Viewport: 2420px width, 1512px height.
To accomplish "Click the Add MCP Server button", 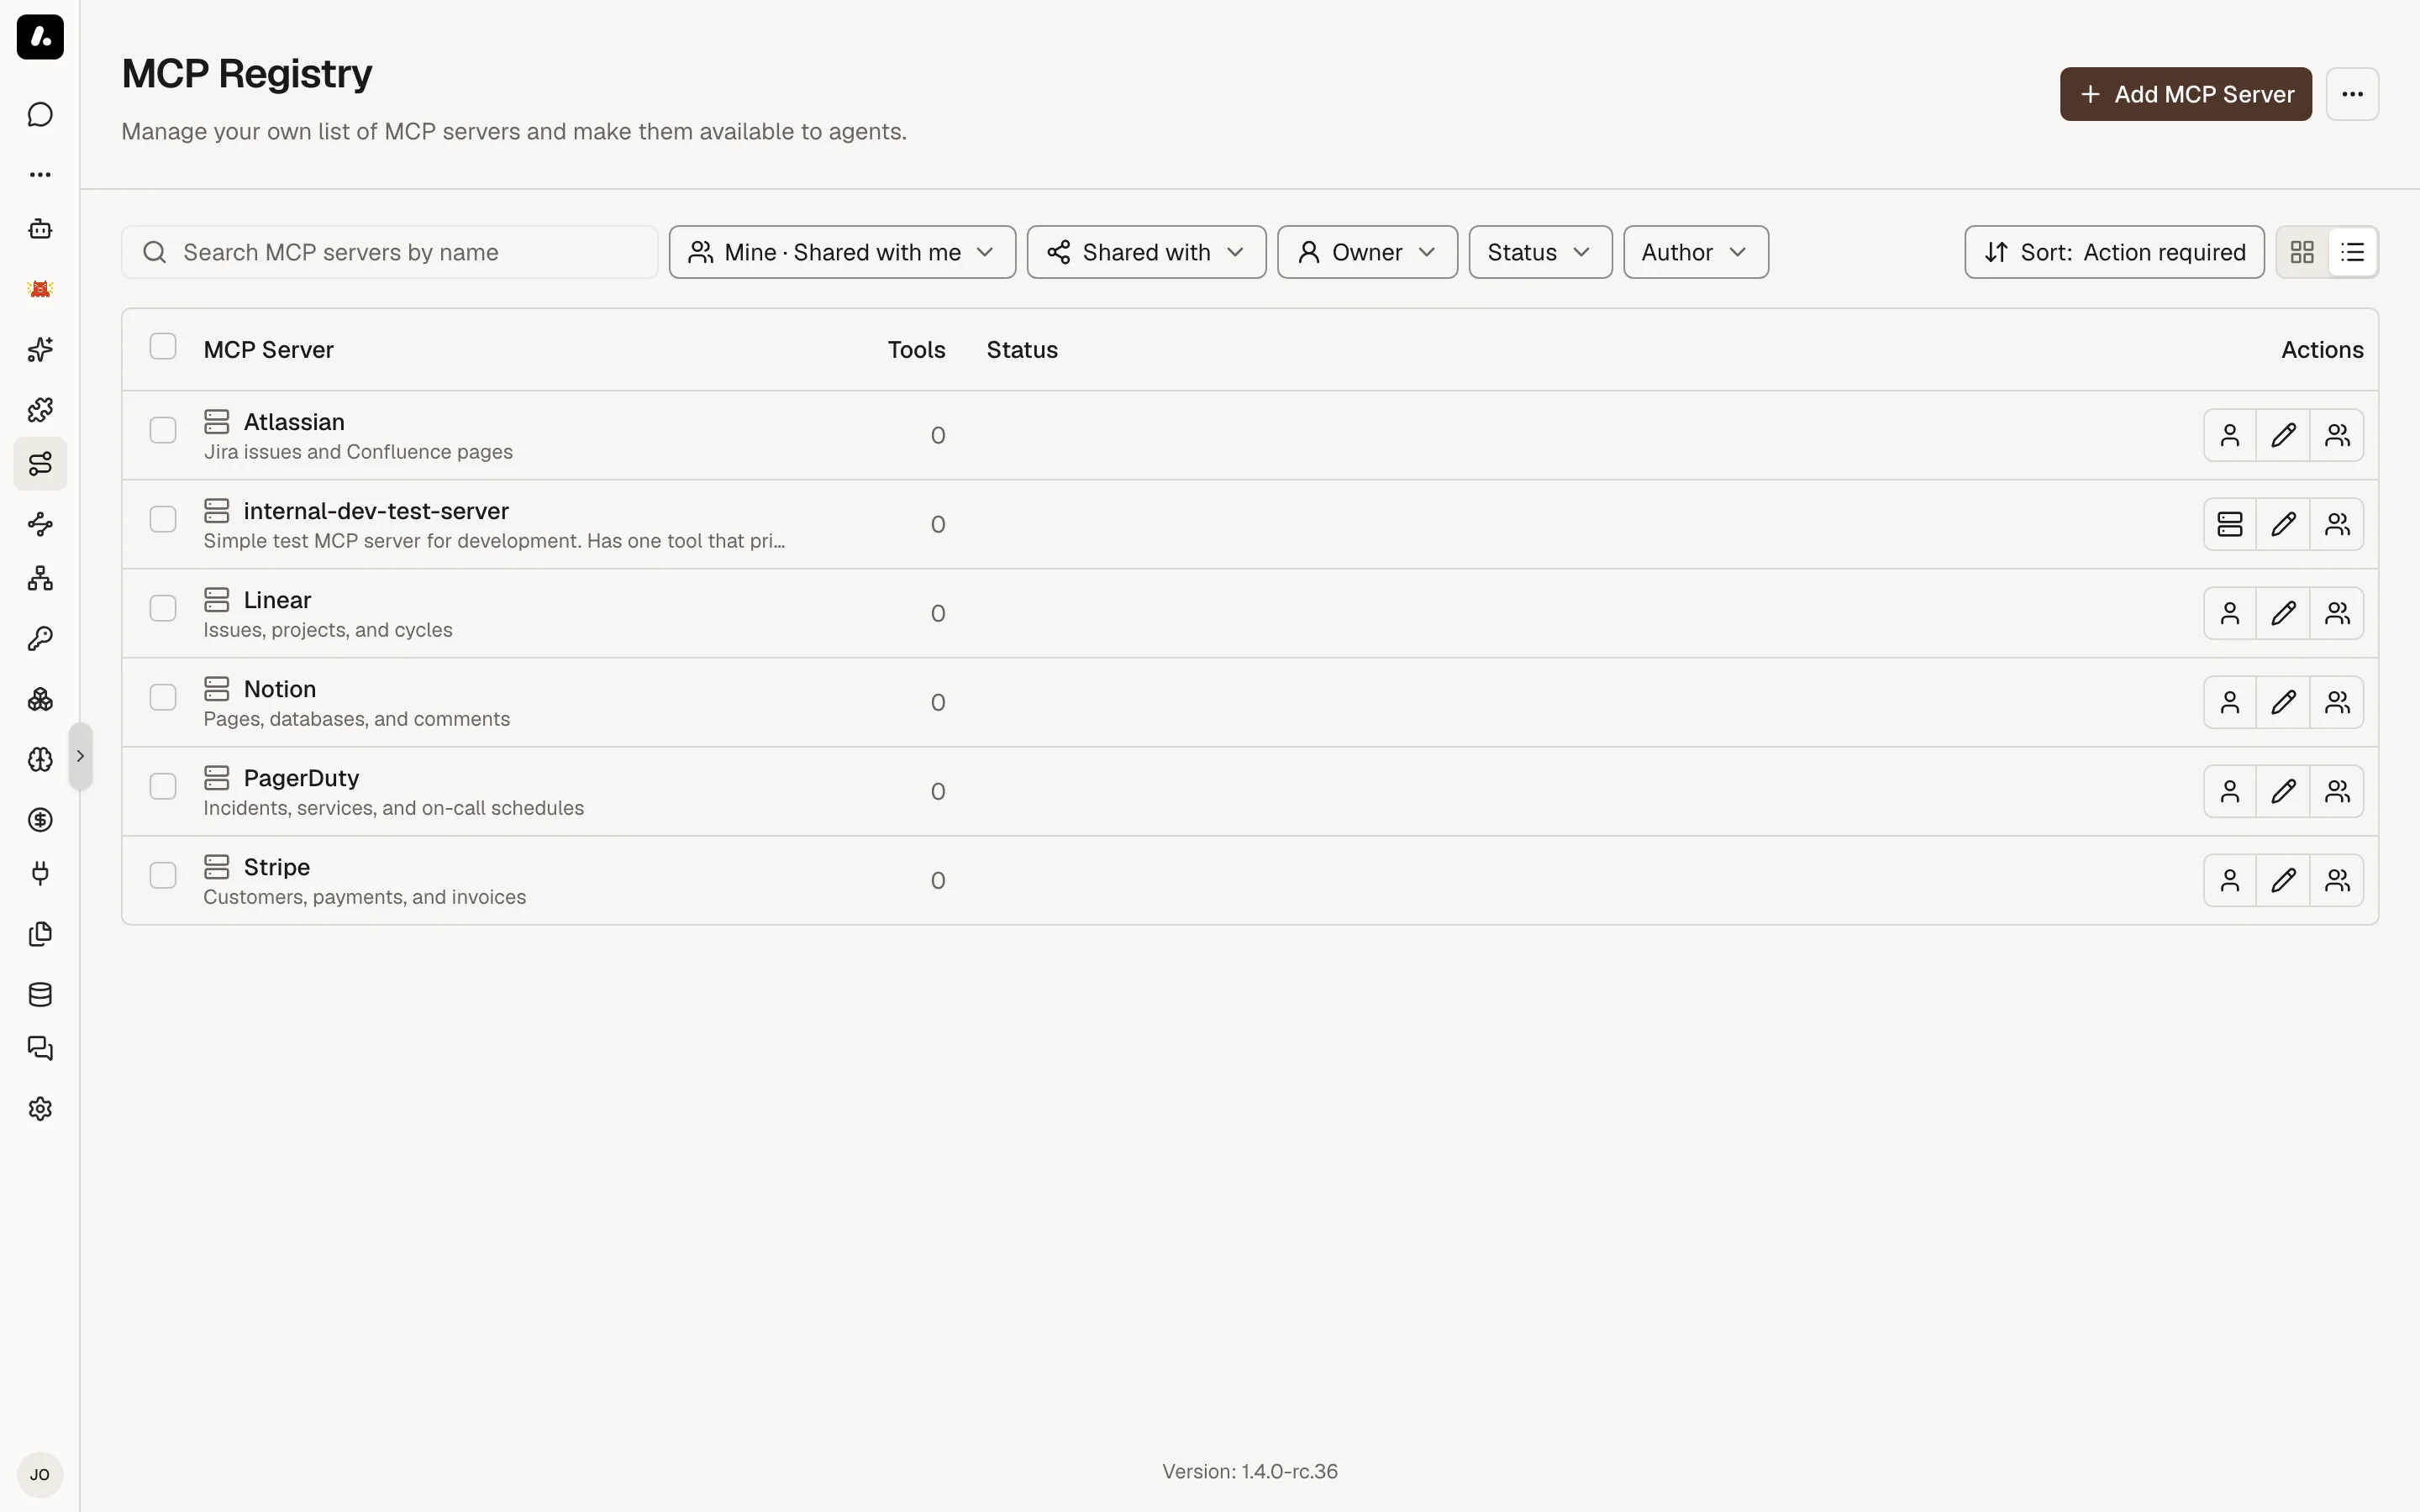I will (2186, 94).
